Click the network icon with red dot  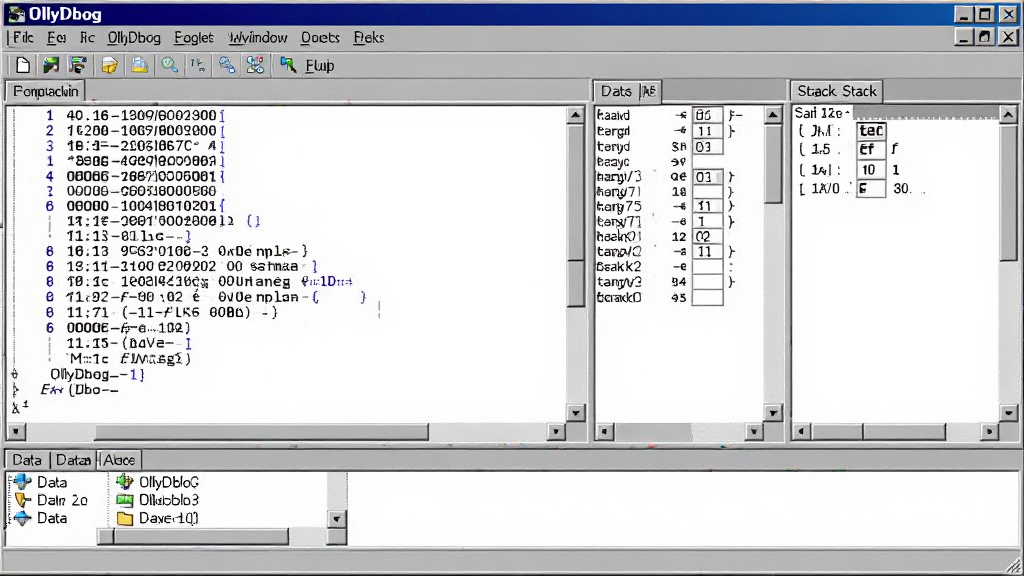255,65
